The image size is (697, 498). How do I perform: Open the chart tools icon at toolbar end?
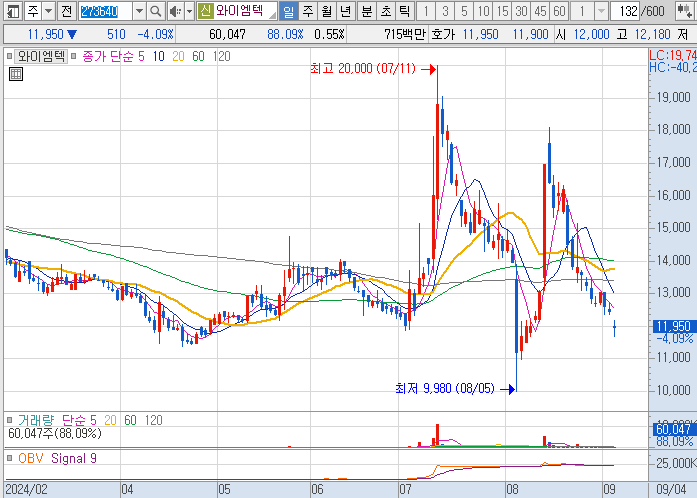coord(685,11)
